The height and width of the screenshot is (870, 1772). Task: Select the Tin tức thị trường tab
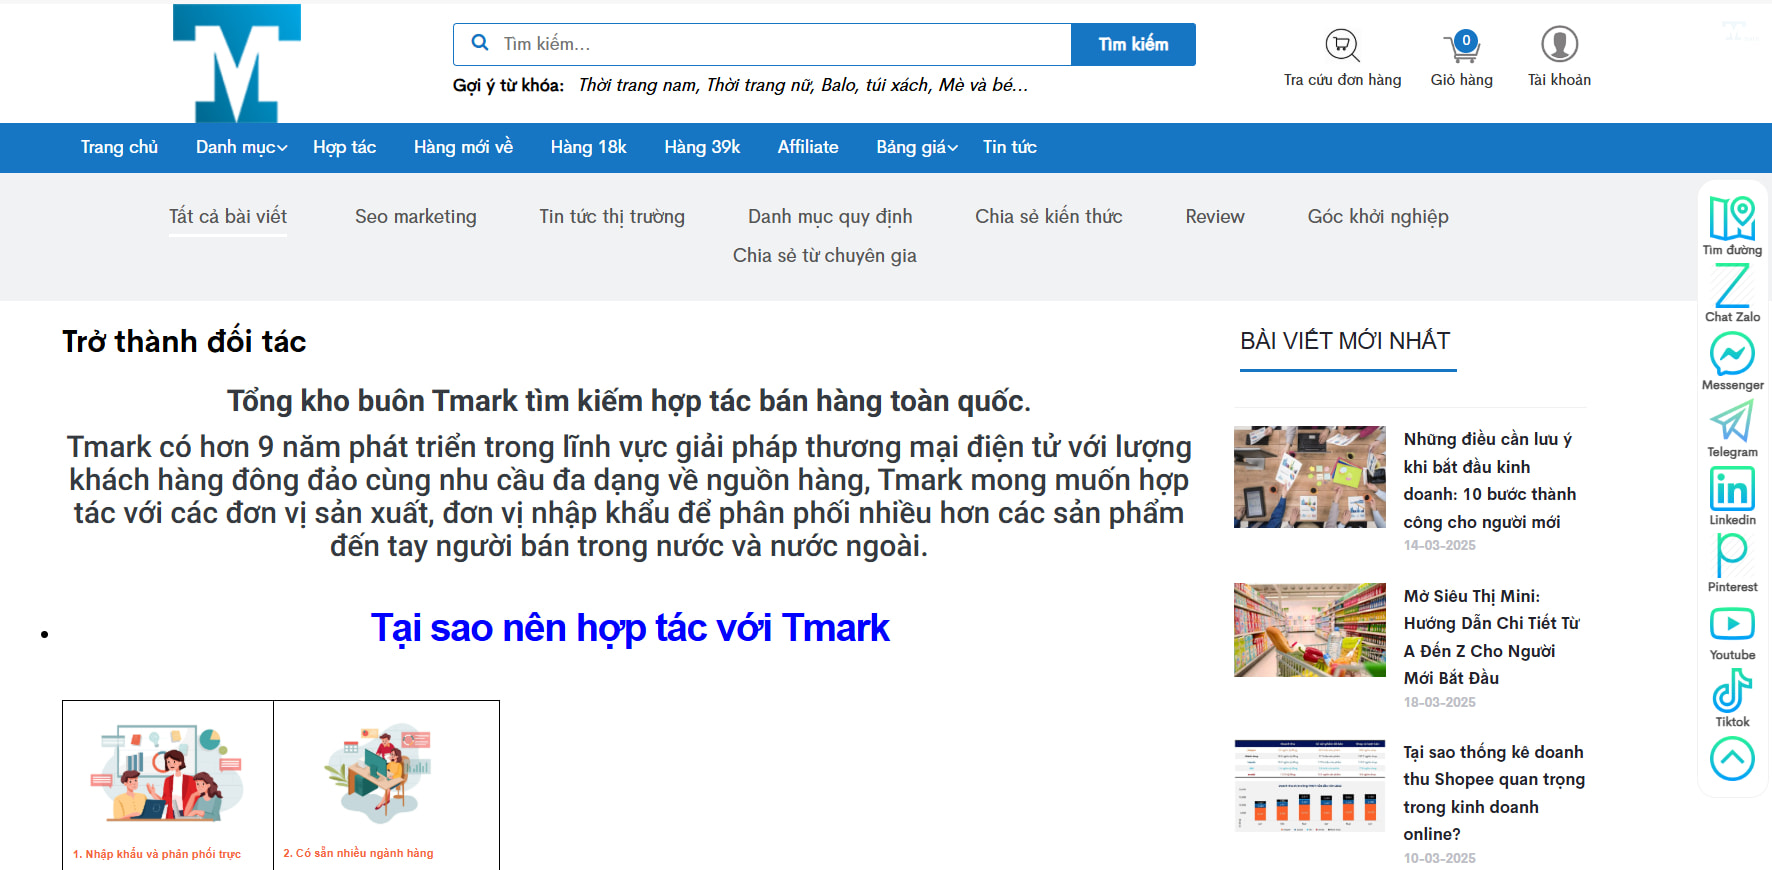click(x=612, y=216)
